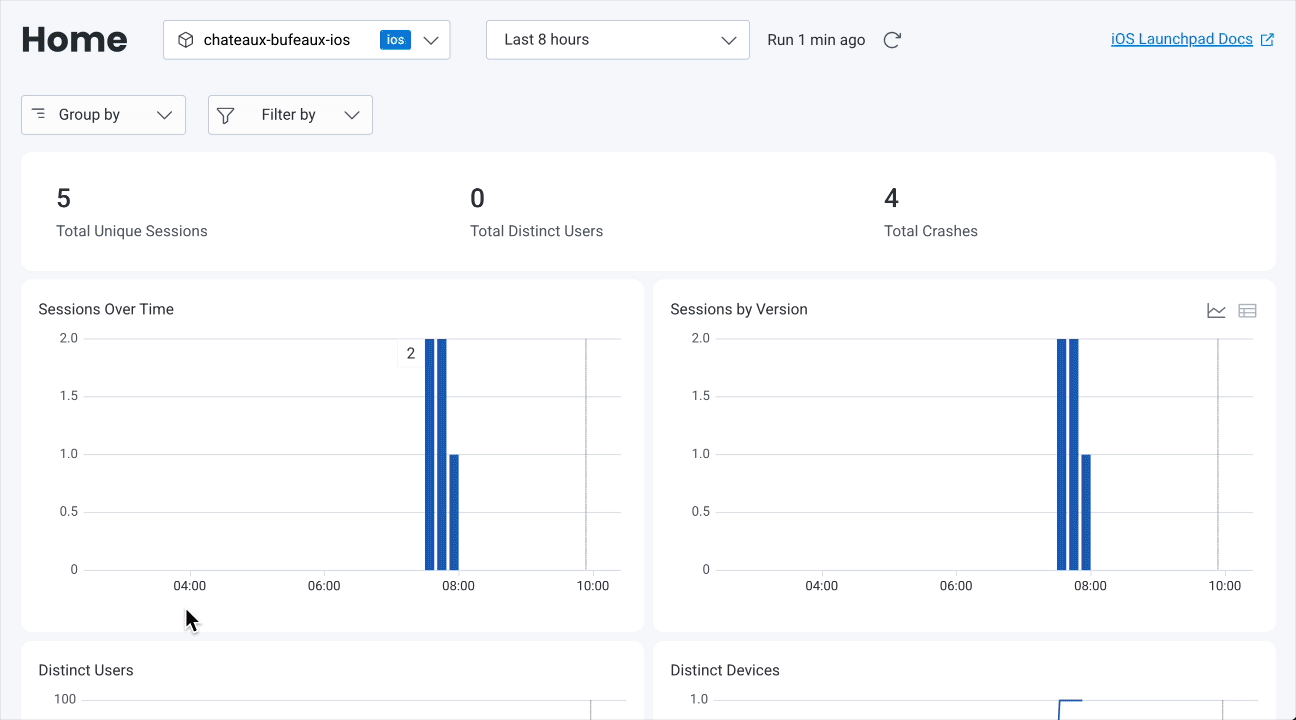This screenshot has width=1296, height=720.
Task: Click the Total Distinct Users metric
Action: click(x=536, y=231)
